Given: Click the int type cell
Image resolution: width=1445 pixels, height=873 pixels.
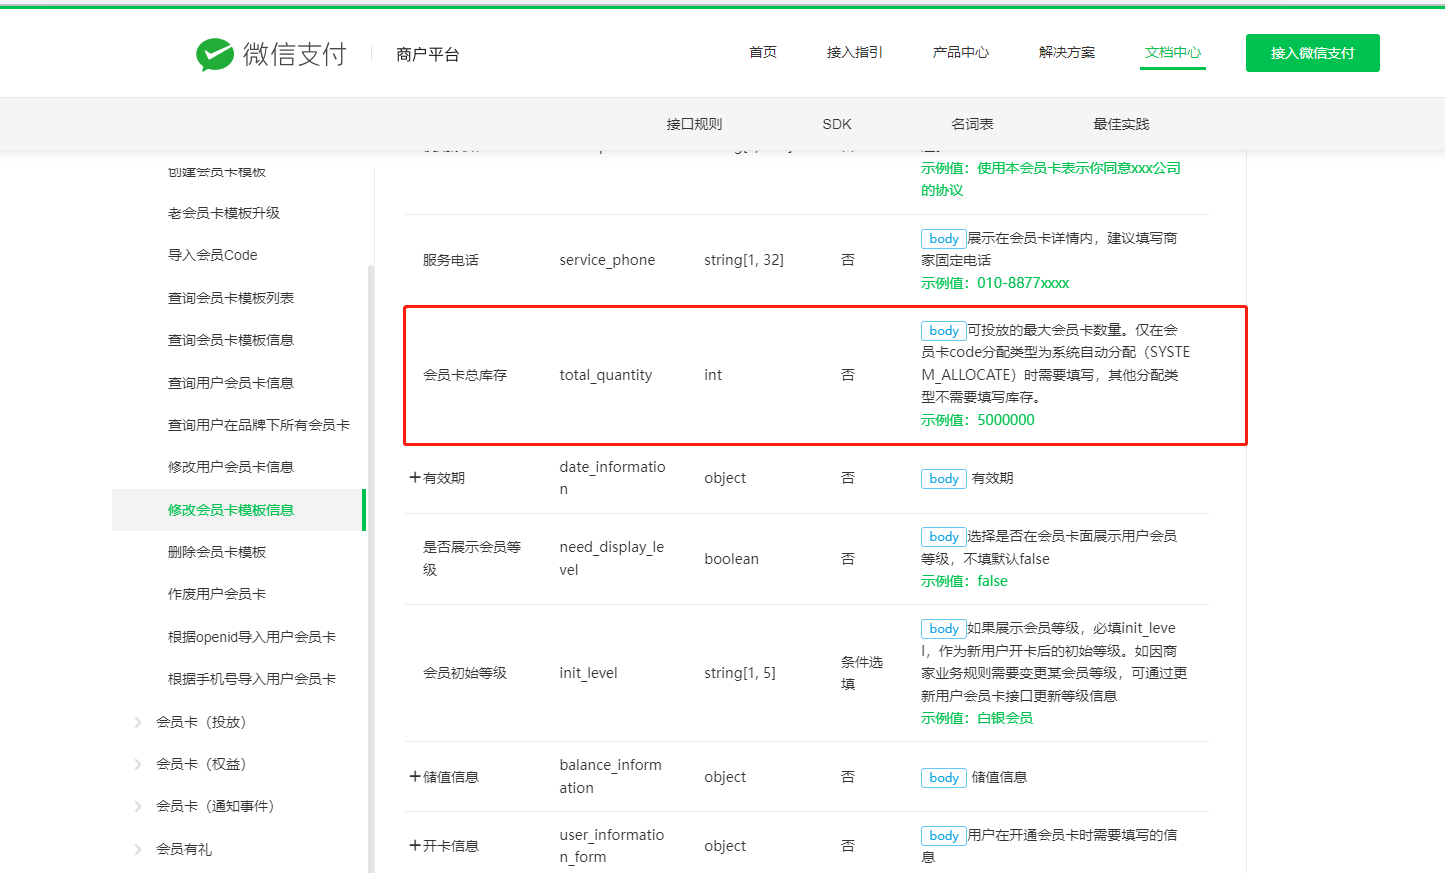Looking at the screenshot, I should [x=713, y=375].
